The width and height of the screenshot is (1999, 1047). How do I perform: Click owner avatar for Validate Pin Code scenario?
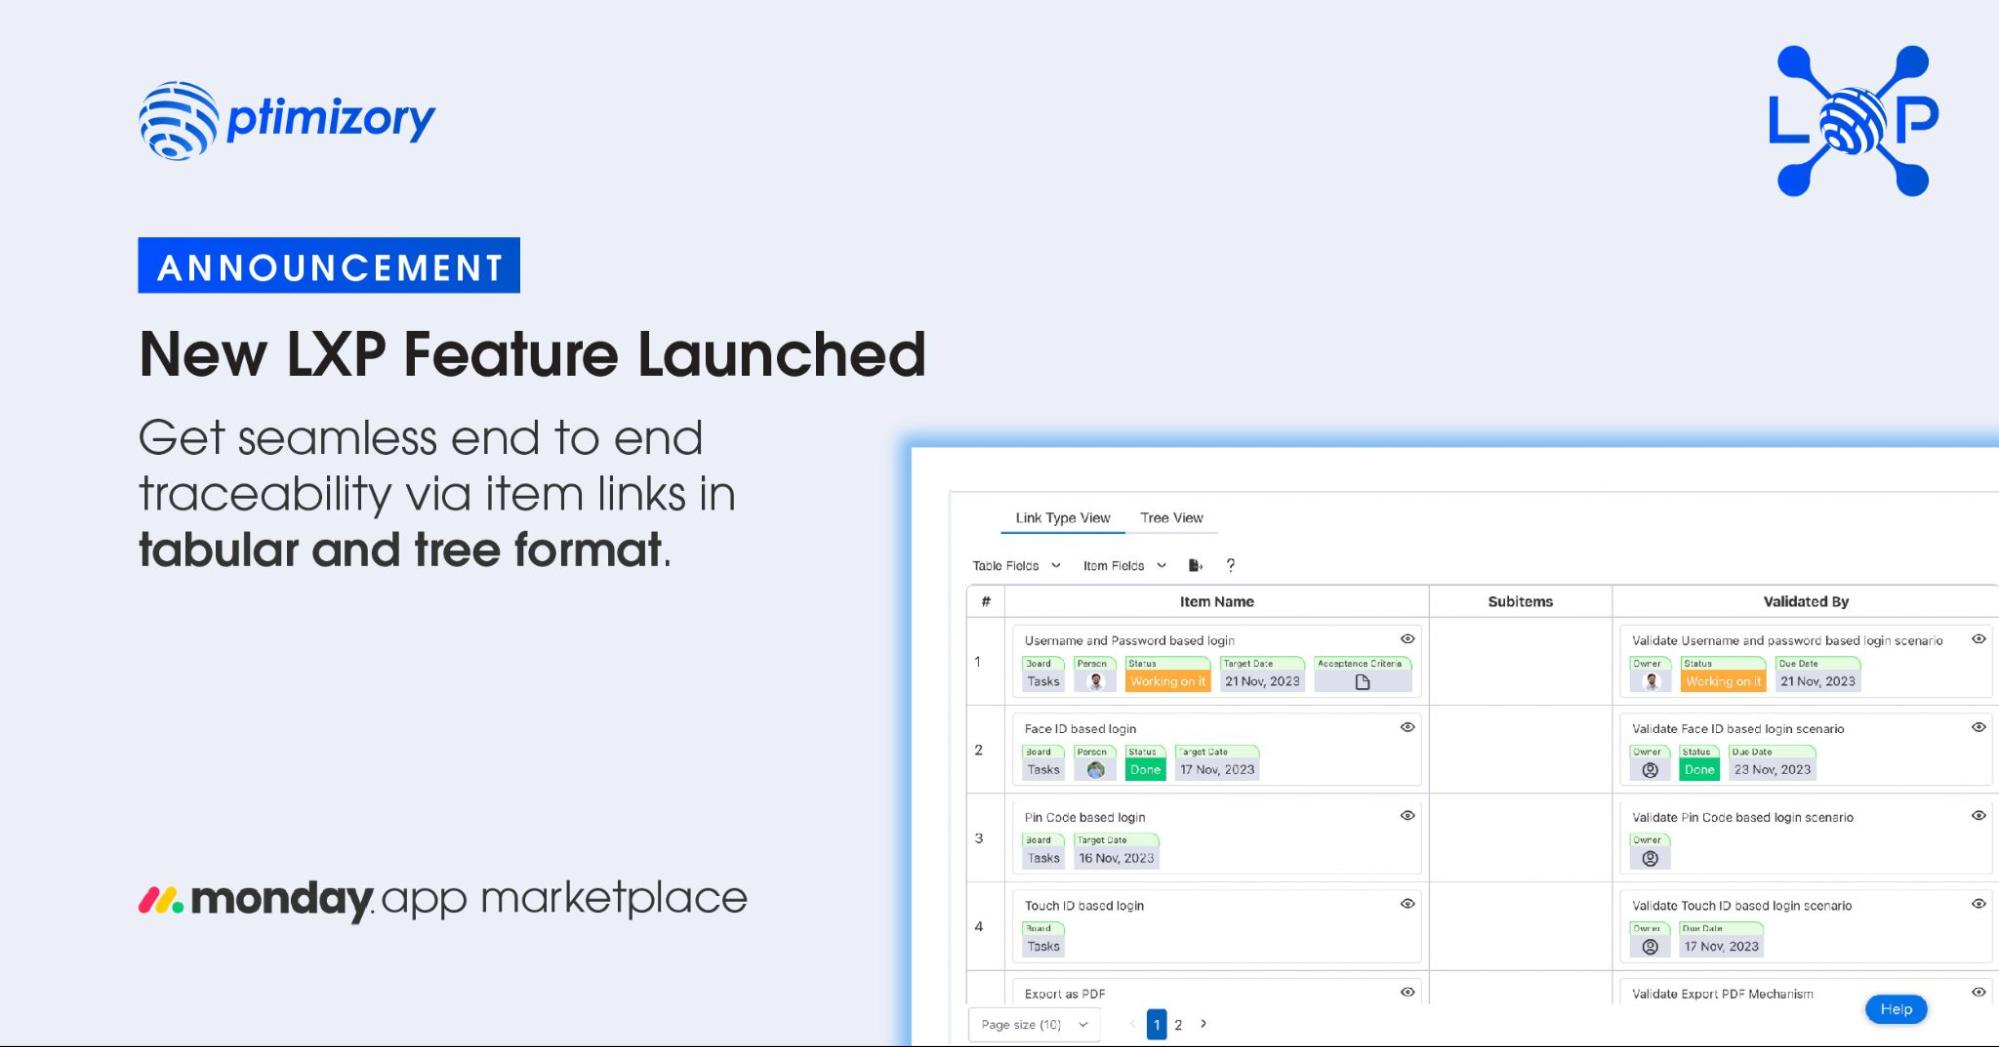pyautogui.click(x=1650, y=858)
